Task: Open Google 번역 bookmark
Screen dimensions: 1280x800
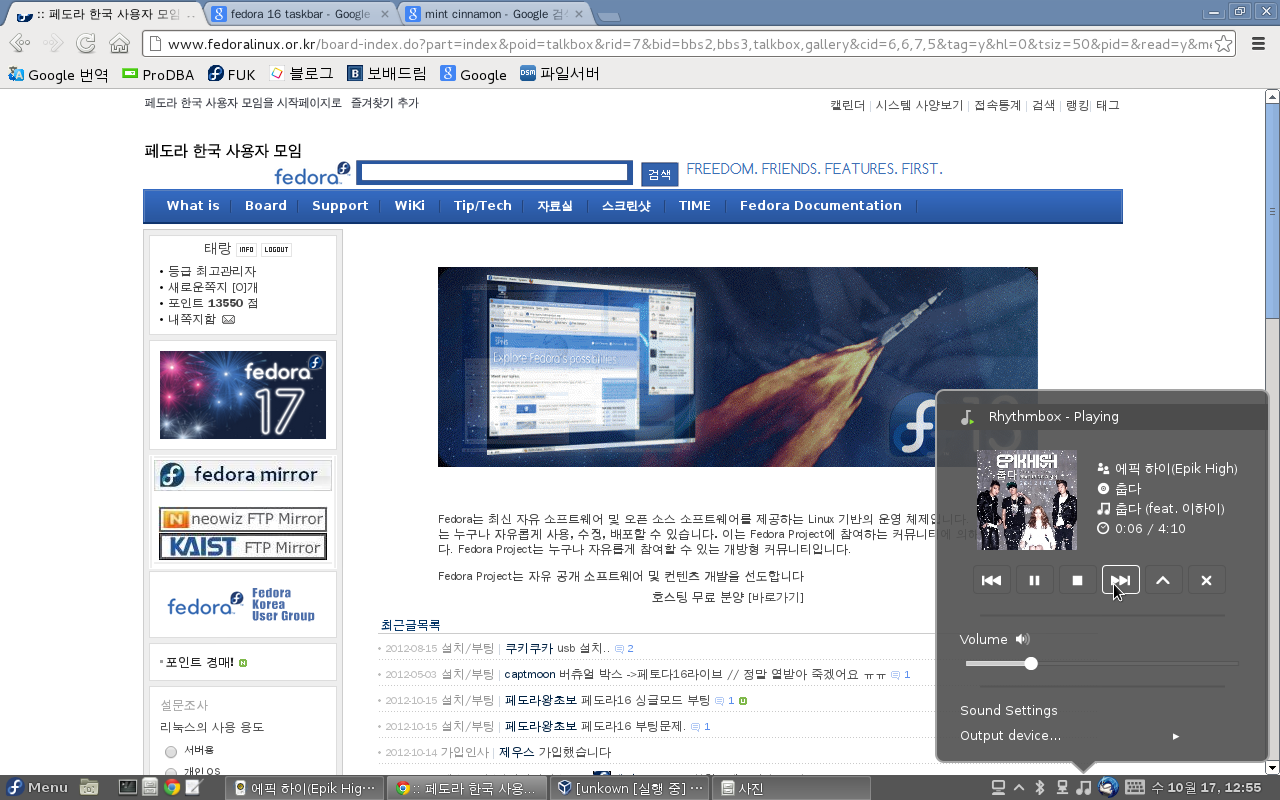Action: click(58, 74)
